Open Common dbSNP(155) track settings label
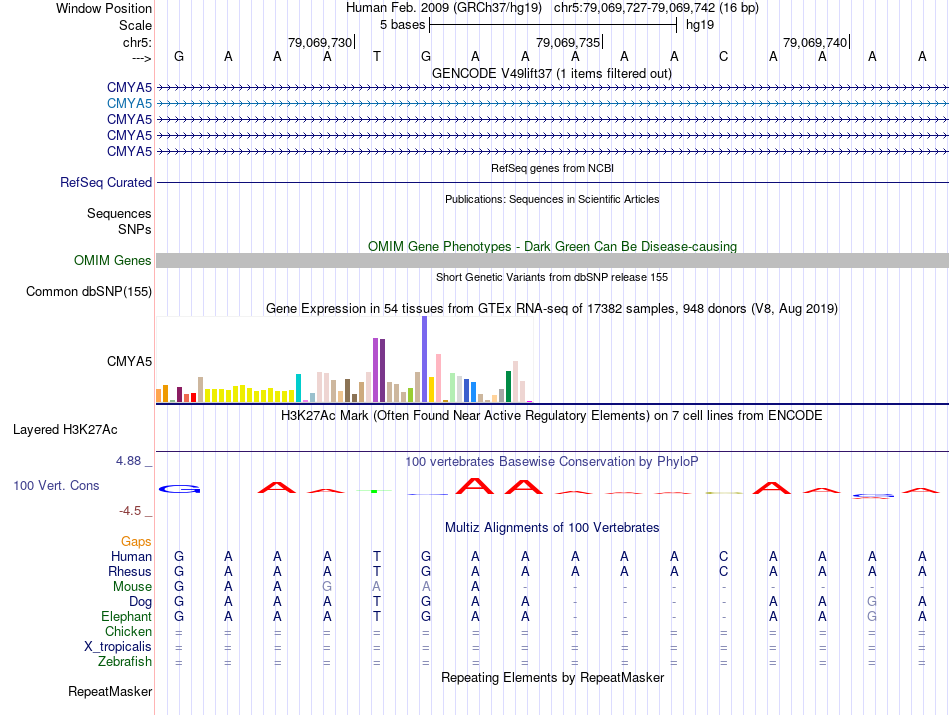The height and width of the screenshot is (715, 950). tap(89, 291)
